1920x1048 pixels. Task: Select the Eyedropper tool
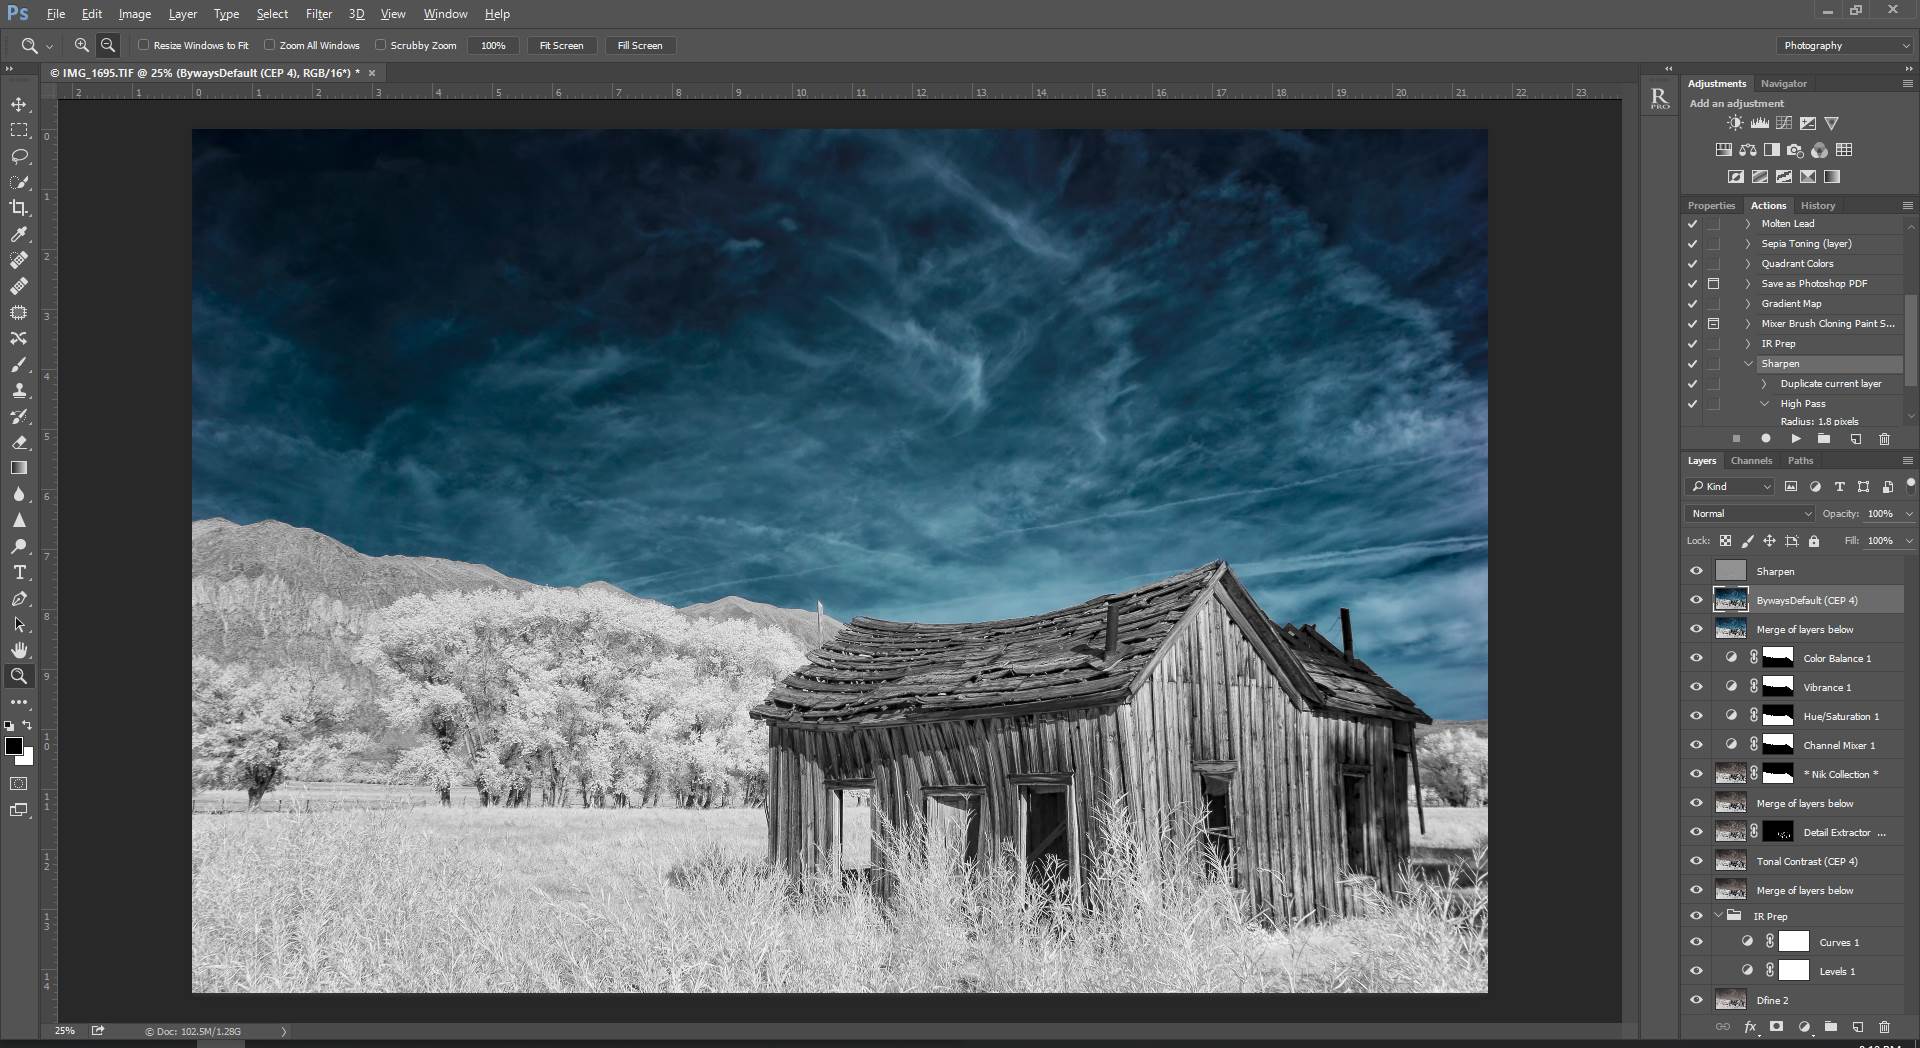coord(19,235)
